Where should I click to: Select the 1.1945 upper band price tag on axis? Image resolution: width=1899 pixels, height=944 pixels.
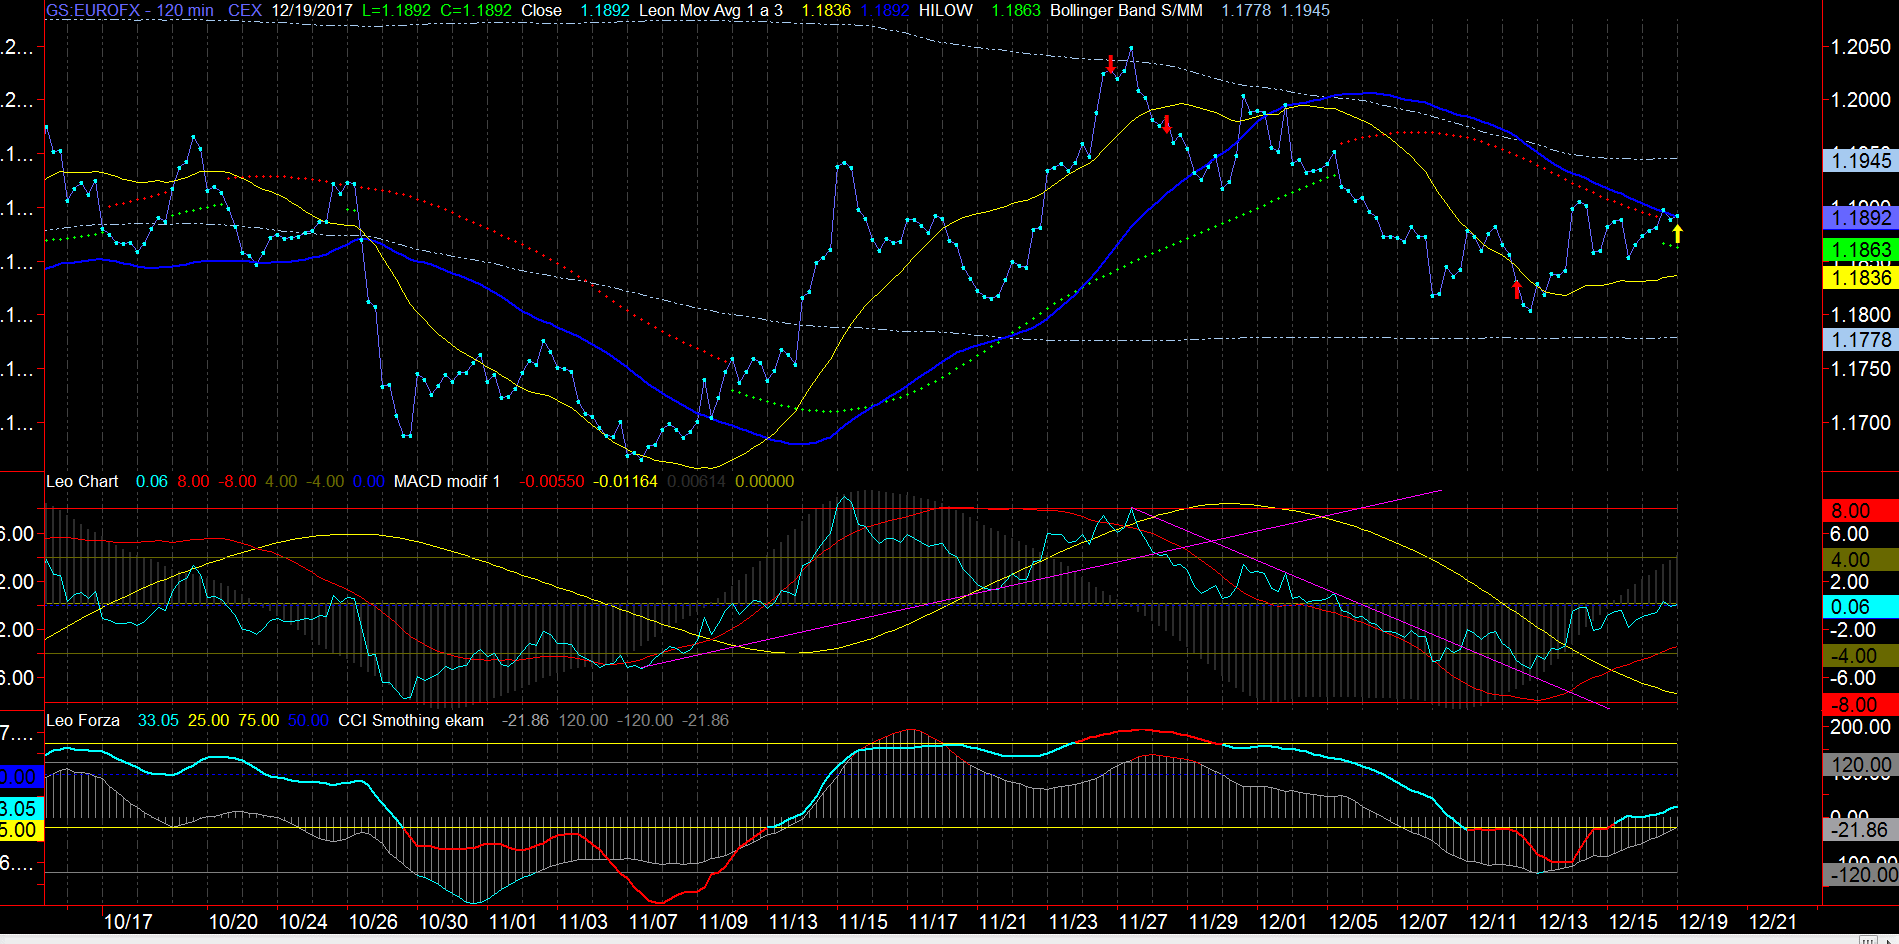click(x=1860, y=160)
